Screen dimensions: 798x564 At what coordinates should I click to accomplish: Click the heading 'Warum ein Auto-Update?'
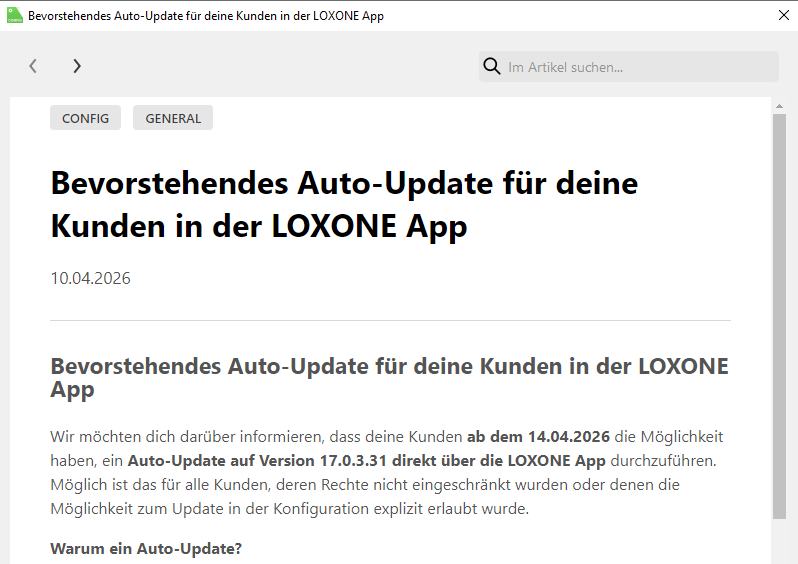[146, 549]
